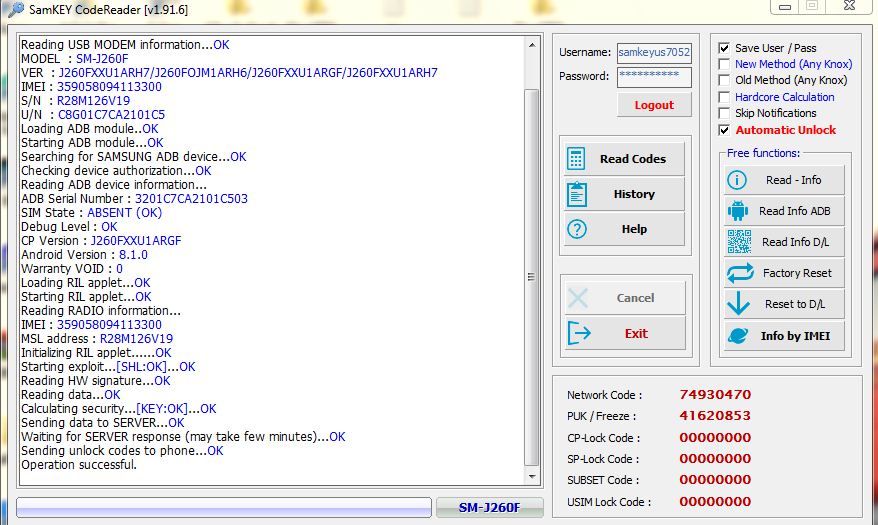Click the Operation successful log line
The height and width of the screenshot is (525, 878).
tap(79, 465)
